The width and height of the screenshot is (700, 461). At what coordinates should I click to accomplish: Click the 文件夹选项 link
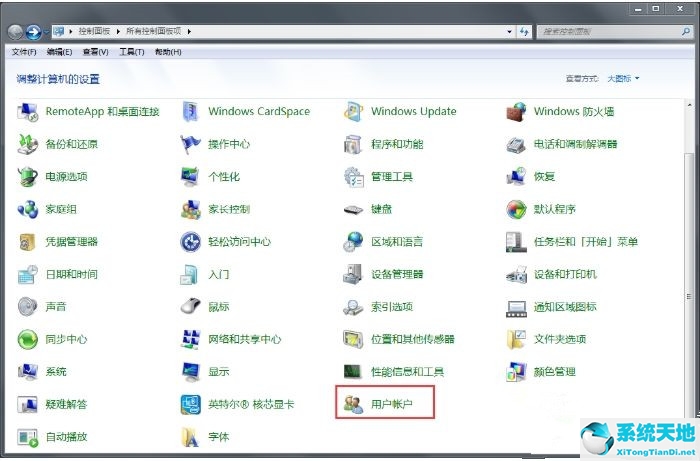tap(560, 340)
